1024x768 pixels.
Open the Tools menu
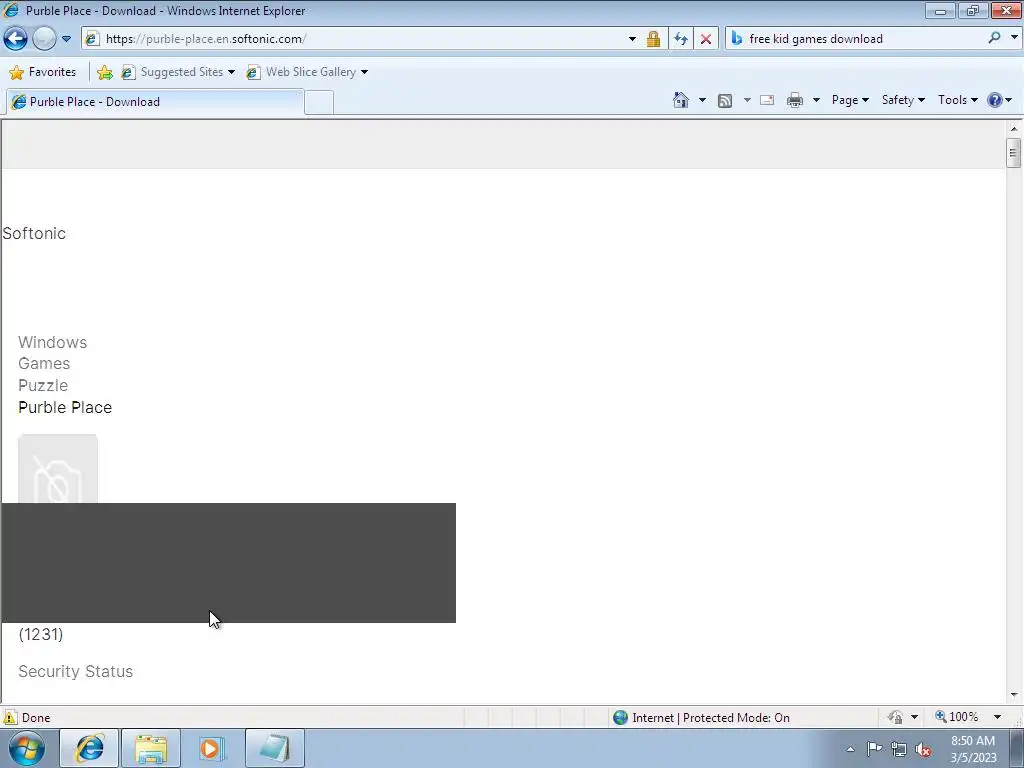click(x=957, y=100)
